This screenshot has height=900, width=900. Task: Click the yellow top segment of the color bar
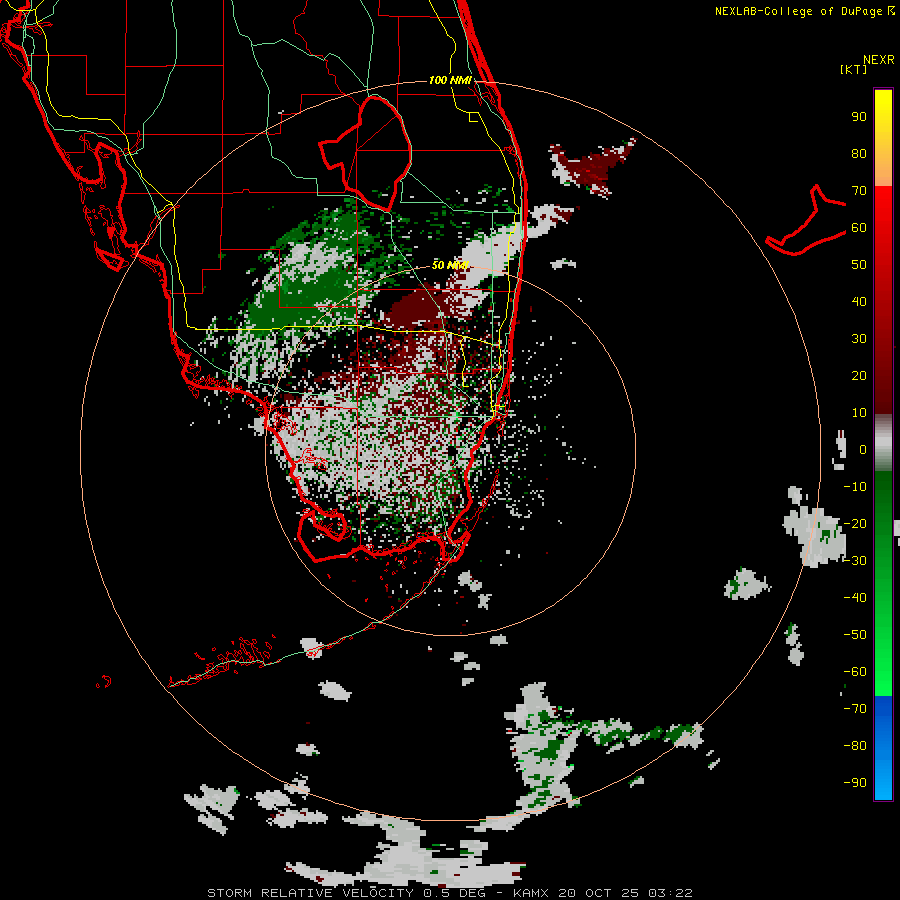click(x=883, y=138)
